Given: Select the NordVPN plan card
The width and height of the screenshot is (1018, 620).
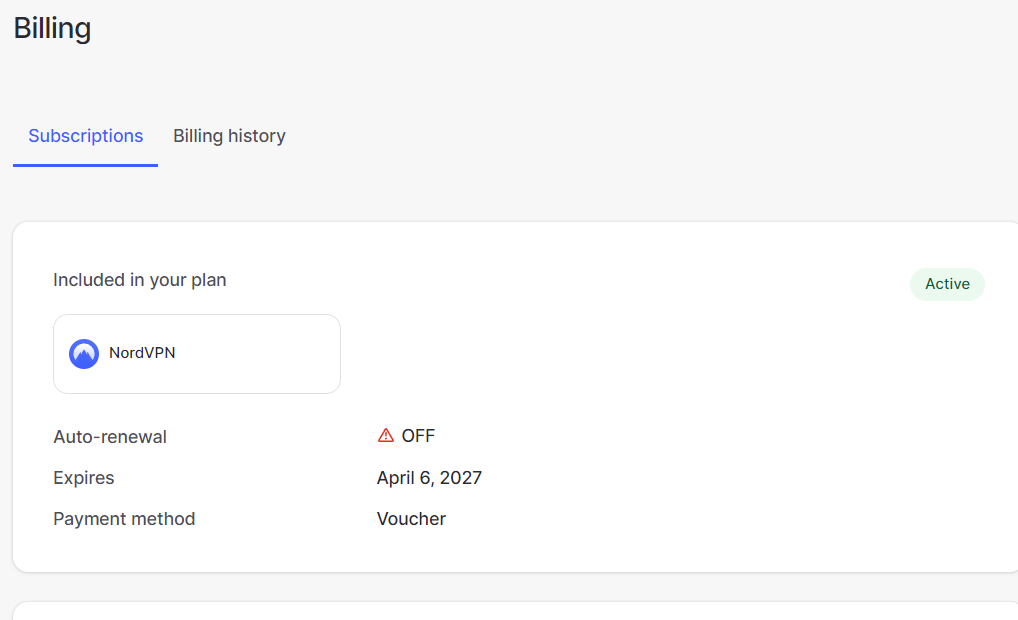Looking at the screenshot, I should tap(197, 354).
